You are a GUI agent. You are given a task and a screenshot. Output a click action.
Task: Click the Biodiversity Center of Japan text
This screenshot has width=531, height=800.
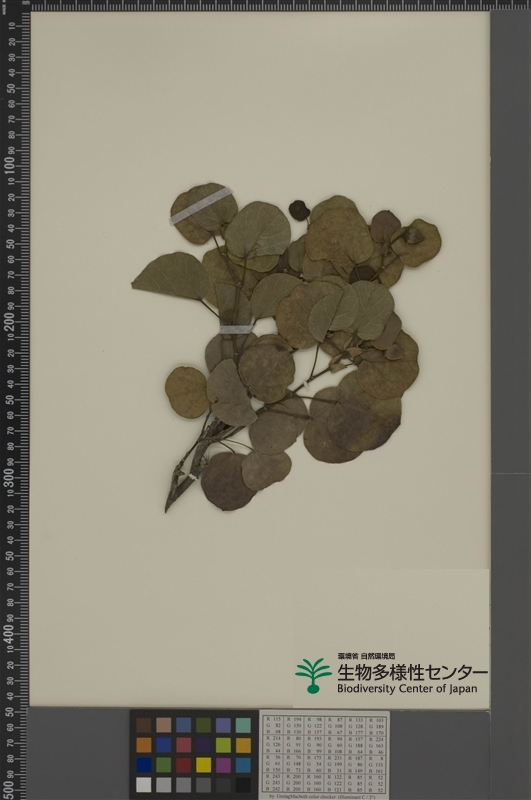407,688
